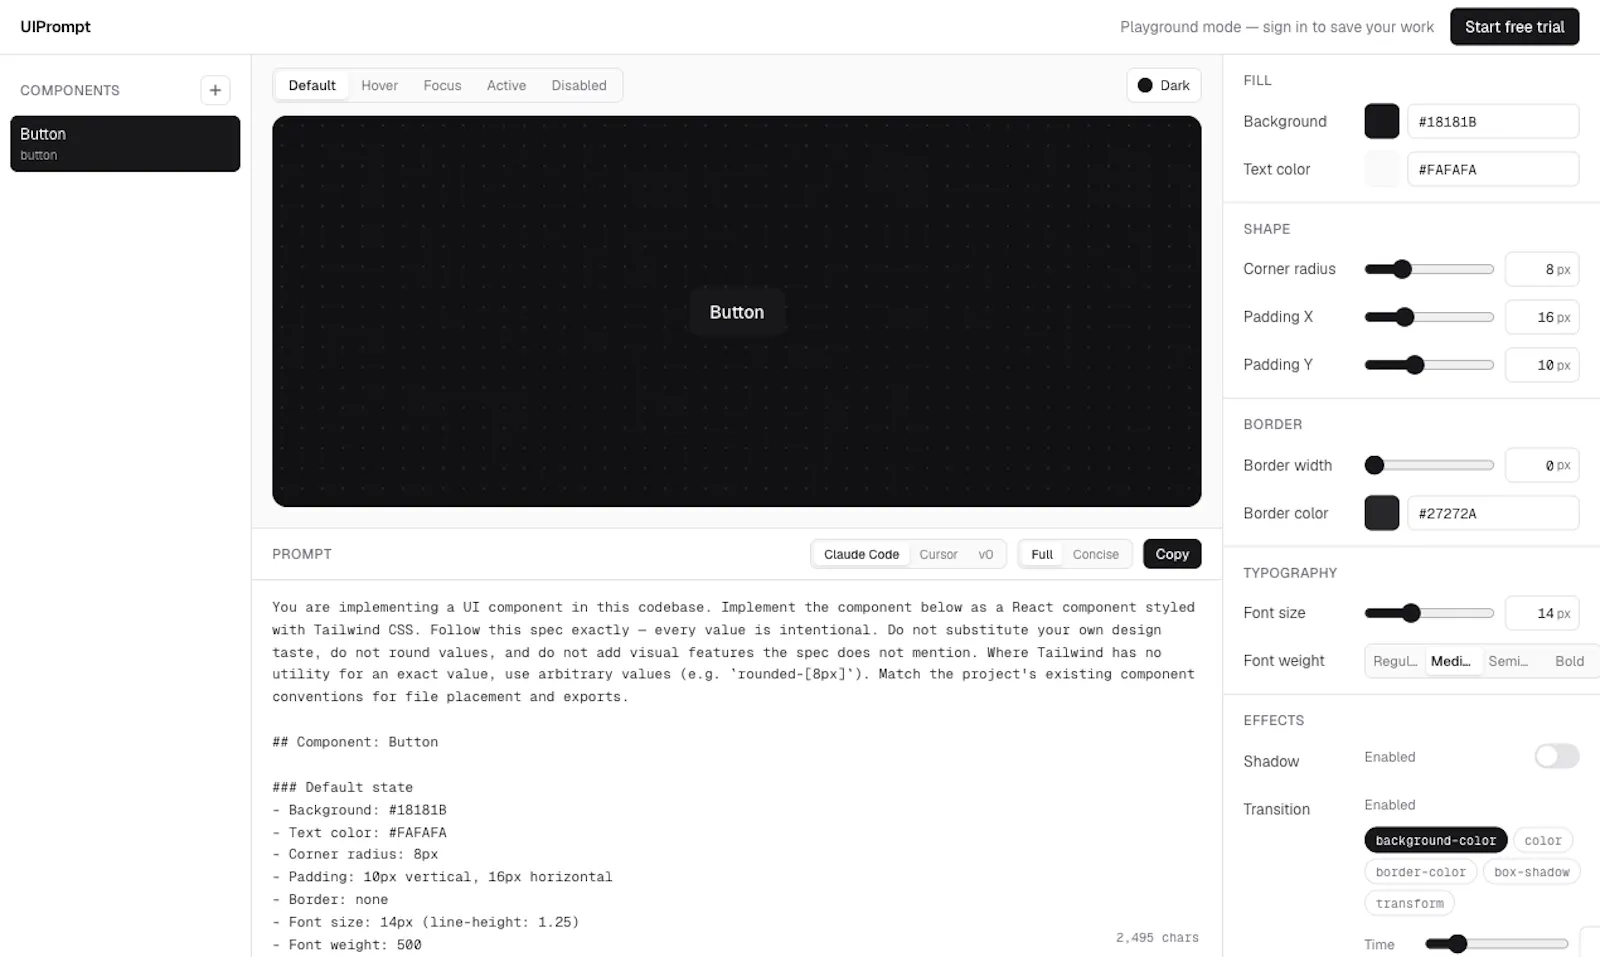Switch to the Active state tab
1600x957 pixels.
click(506, 86)
